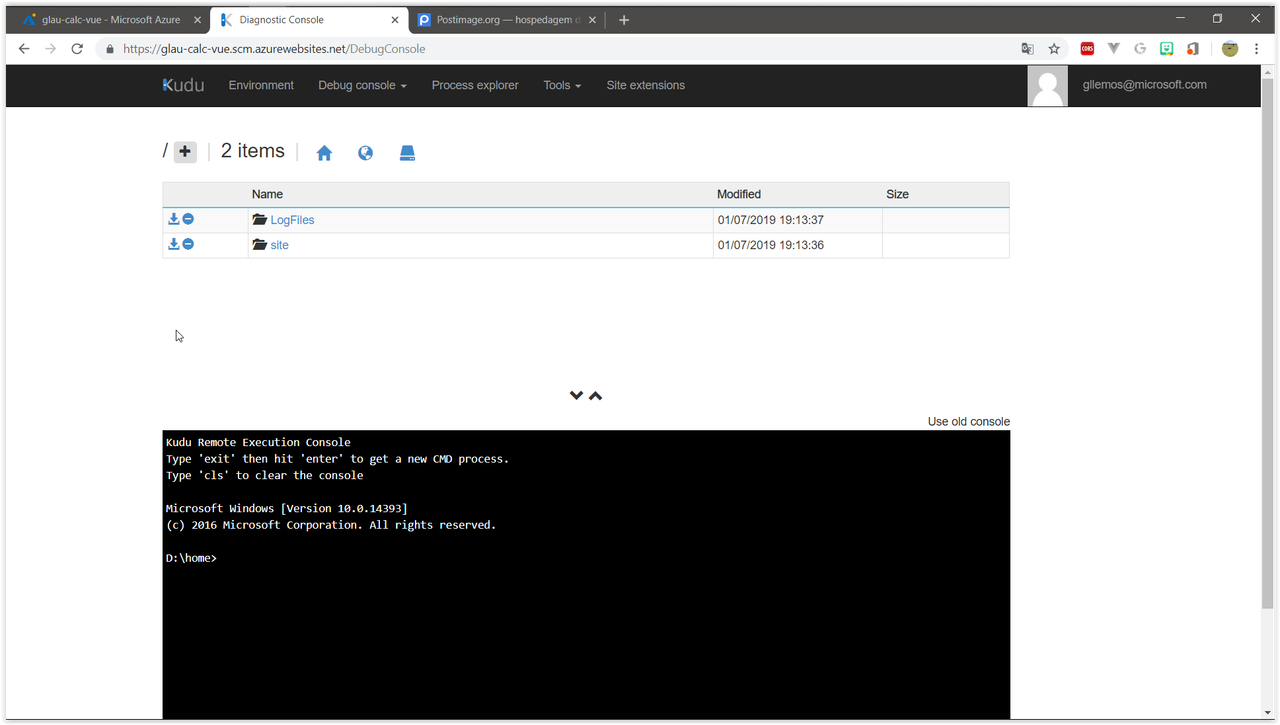Close the Postimage.org tab
Screen dimensions: 1280x725
point(592,20)
